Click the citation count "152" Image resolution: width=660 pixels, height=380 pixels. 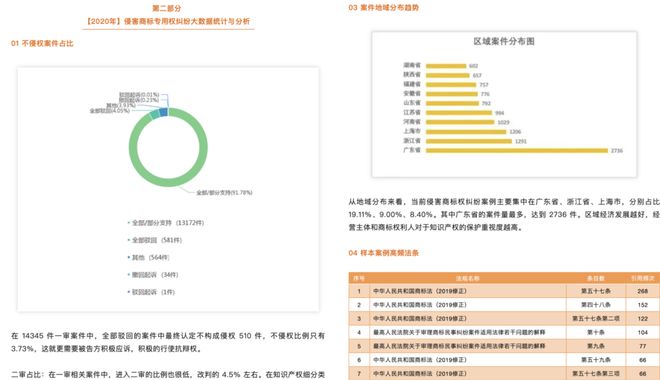(x=642, y=305)
